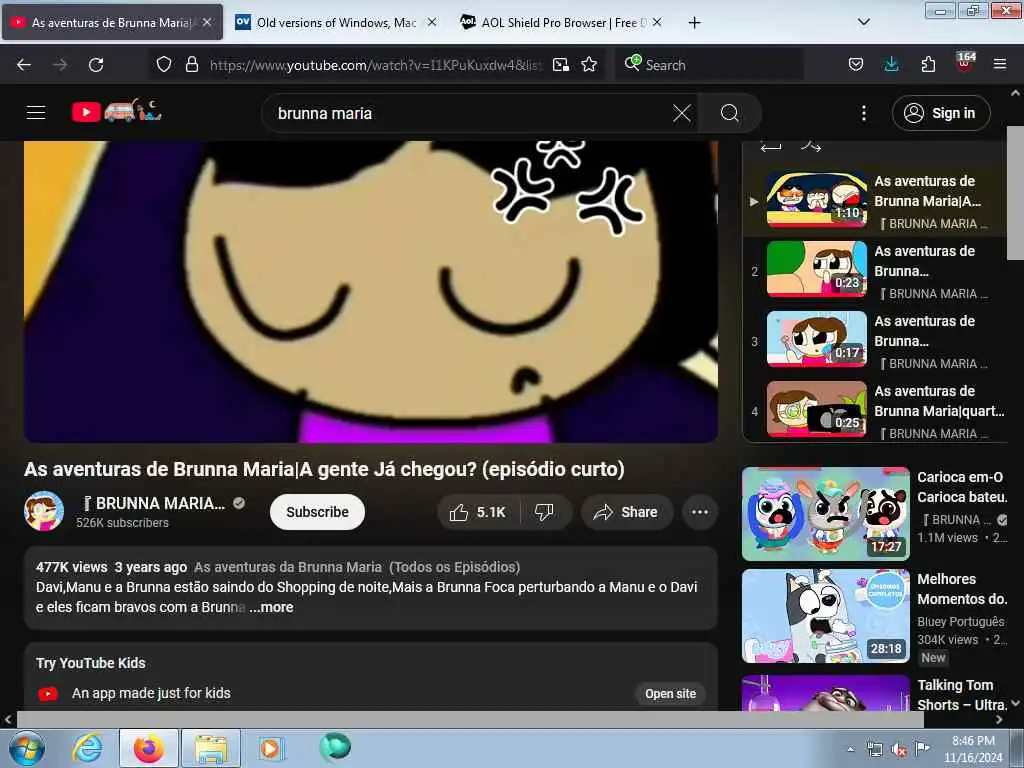This screenshot has width=1024, height=768.
Task: Open the YouTube guide hamburger menu
Action: (36, 112)
